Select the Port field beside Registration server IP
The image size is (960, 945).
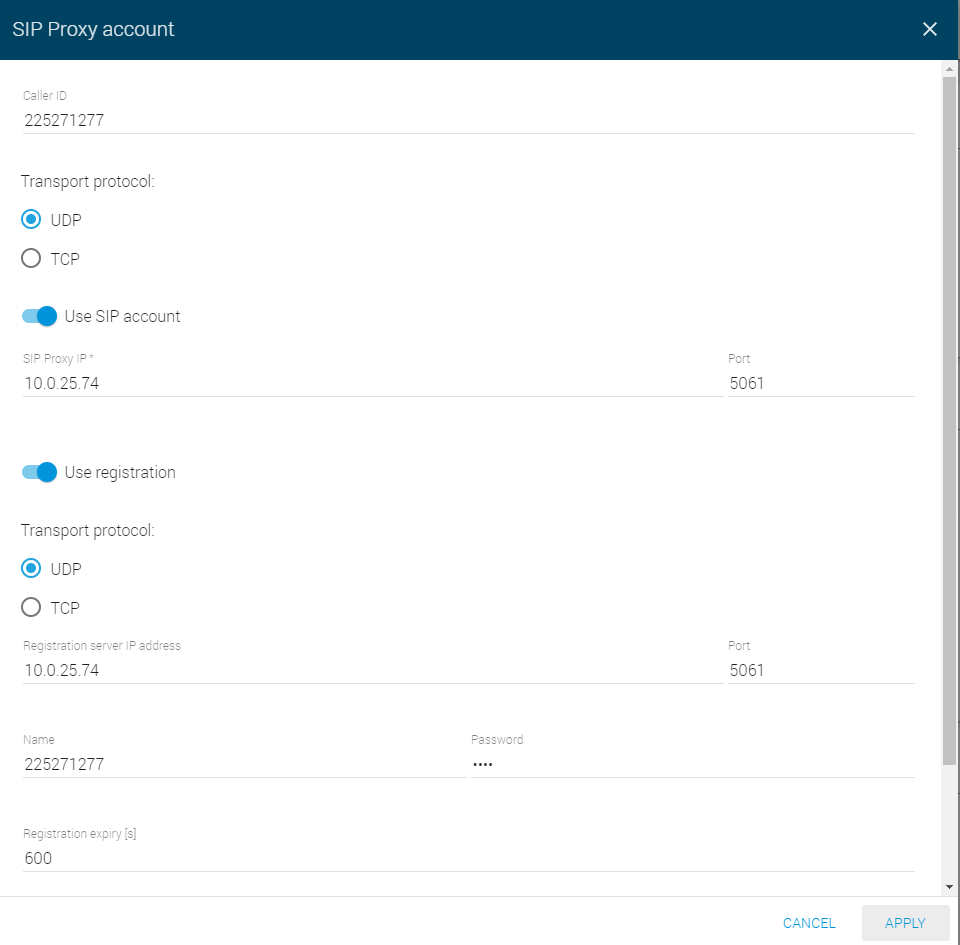click(x=821, y=670)
